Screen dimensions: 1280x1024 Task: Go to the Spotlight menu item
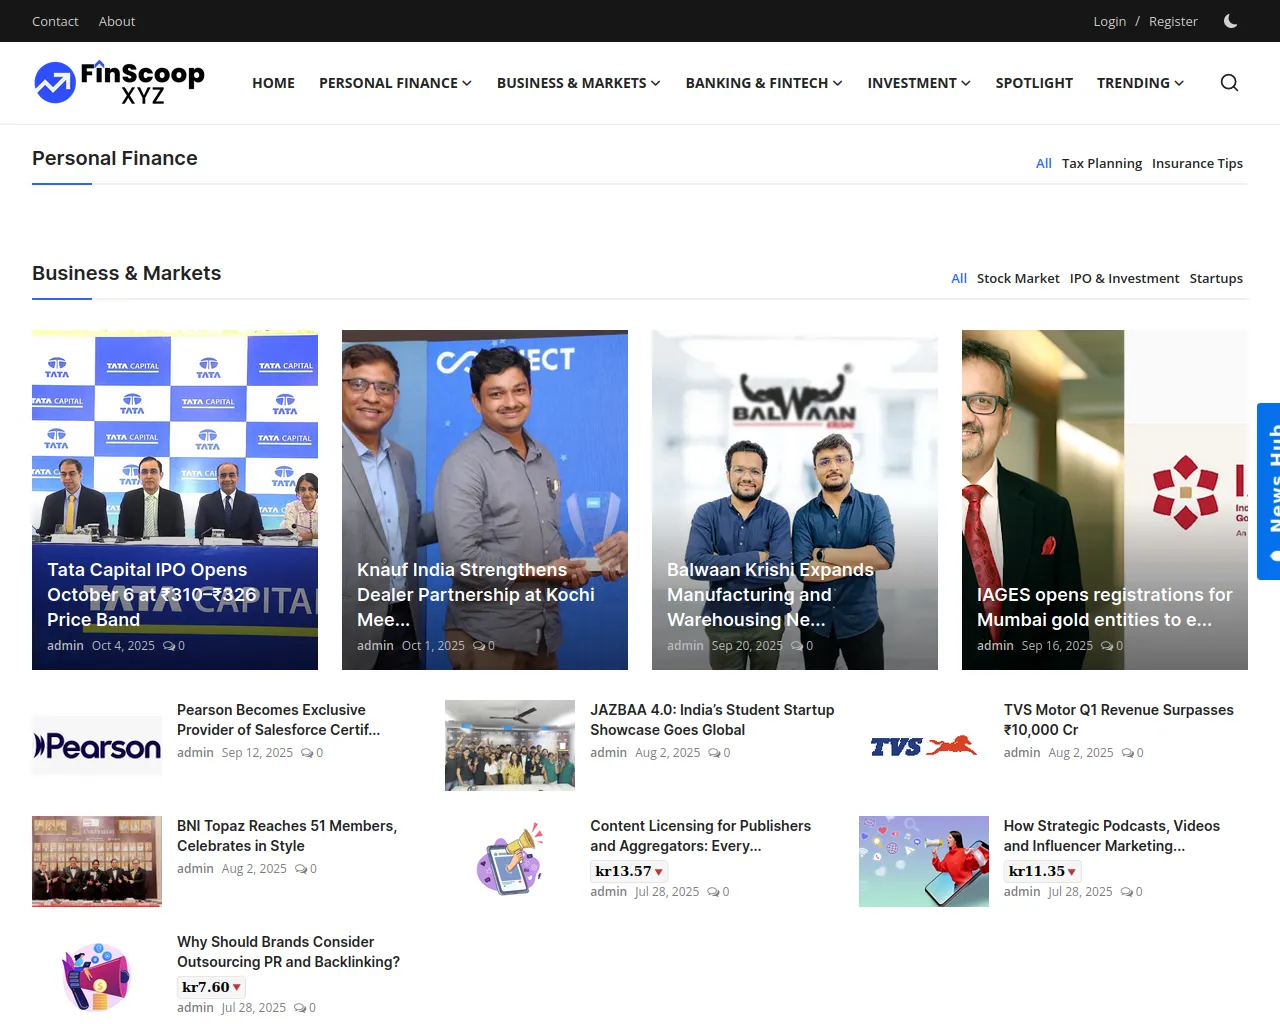coord(1033,83)
